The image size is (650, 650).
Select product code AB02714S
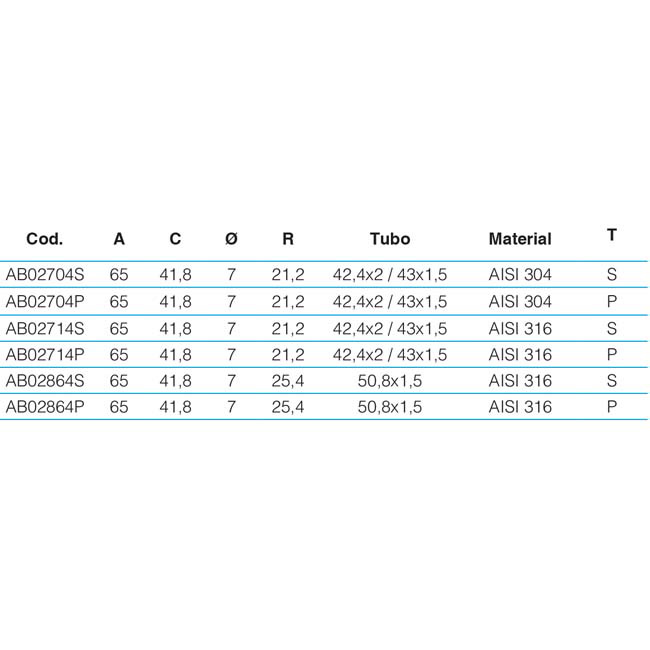[x=45, y=329]
